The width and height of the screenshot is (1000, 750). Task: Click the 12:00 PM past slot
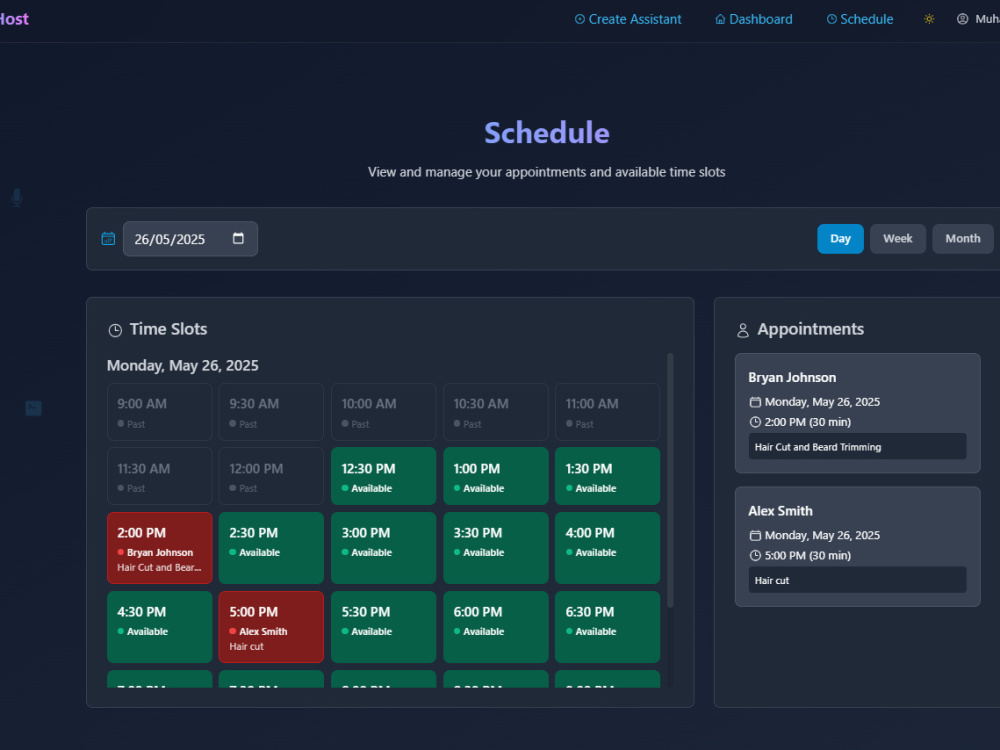(271, 476)
